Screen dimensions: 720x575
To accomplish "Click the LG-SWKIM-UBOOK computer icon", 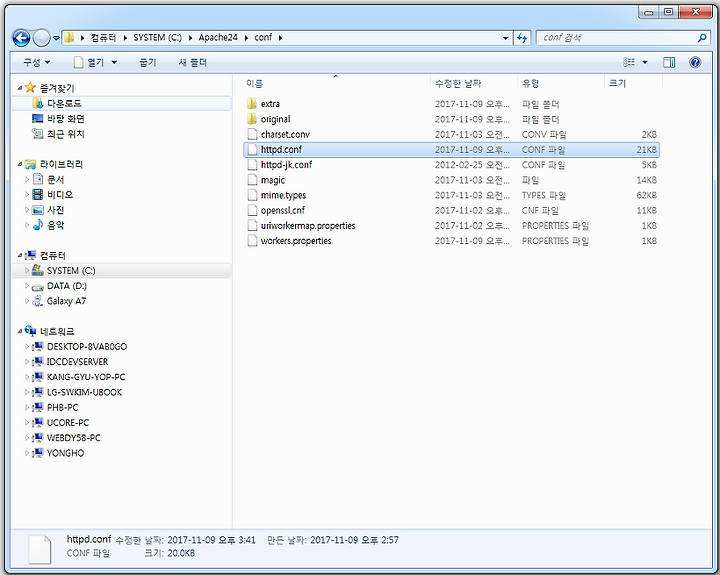I will tap(38, 392).
